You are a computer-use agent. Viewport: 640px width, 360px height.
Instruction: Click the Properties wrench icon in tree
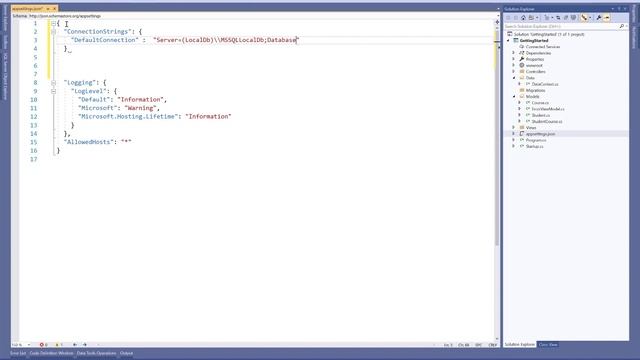pyautogui.click(x=522, y=59)
